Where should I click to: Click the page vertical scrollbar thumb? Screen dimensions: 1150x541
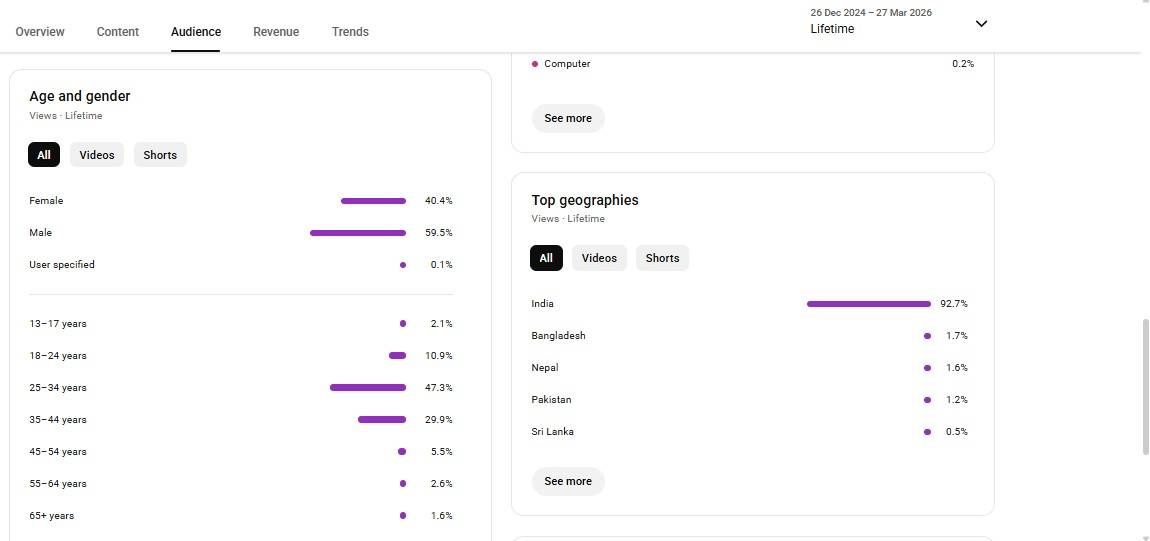click(x=1145, y=386)
